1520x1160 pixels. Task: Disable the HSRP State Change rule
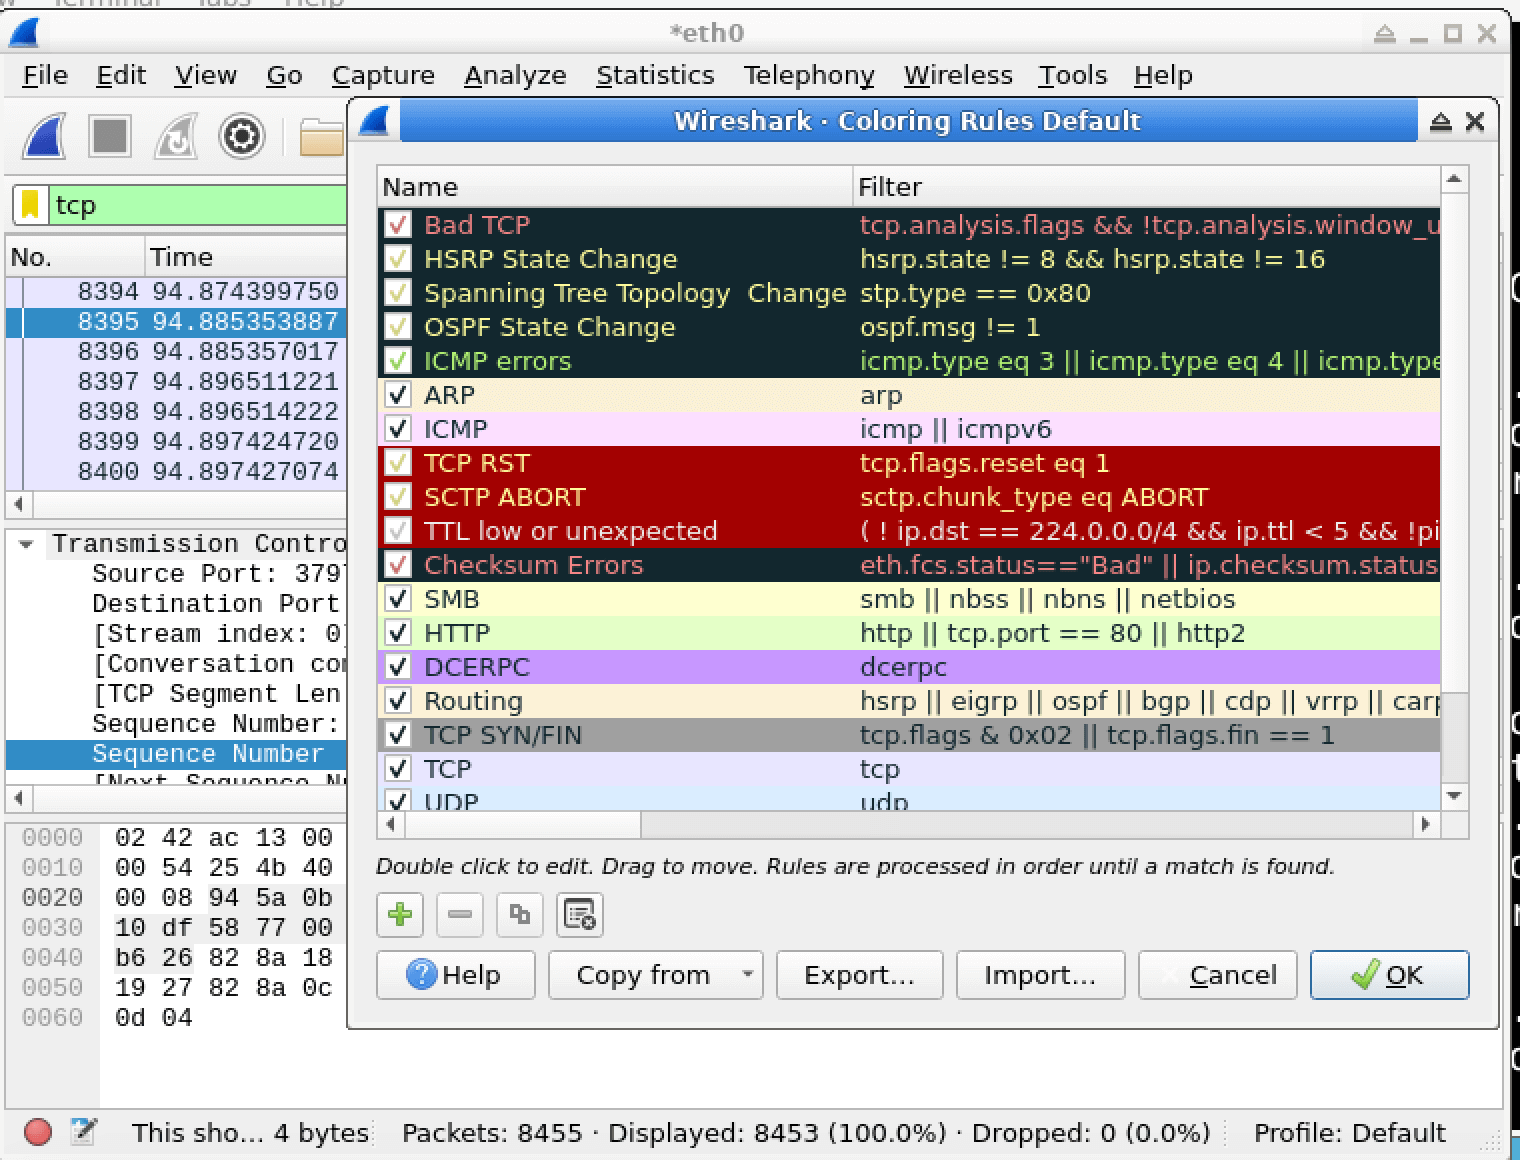[398, 259]
